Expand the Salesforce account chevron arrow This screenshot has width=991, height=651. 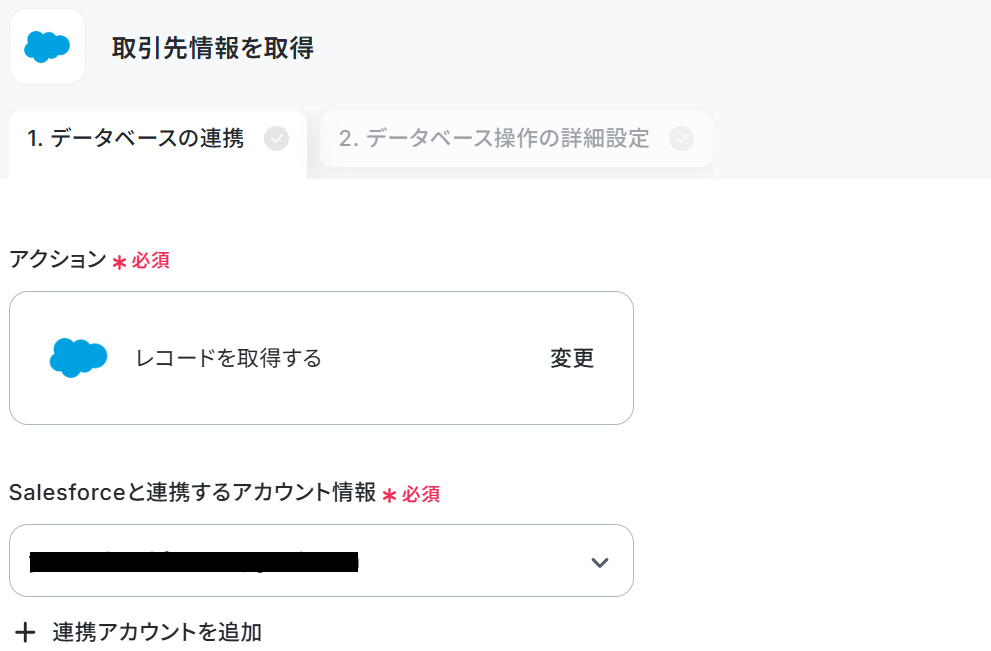[599, 562]
